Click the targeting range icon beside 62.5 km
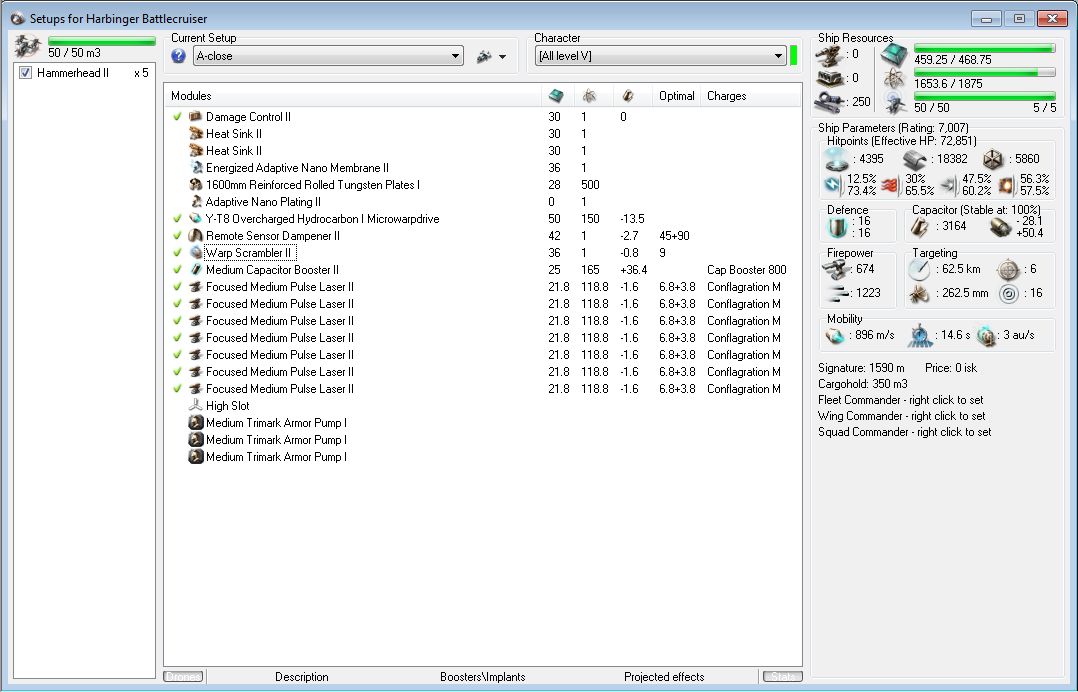Viewport: 1078px width, 692px height. [918, 269]
